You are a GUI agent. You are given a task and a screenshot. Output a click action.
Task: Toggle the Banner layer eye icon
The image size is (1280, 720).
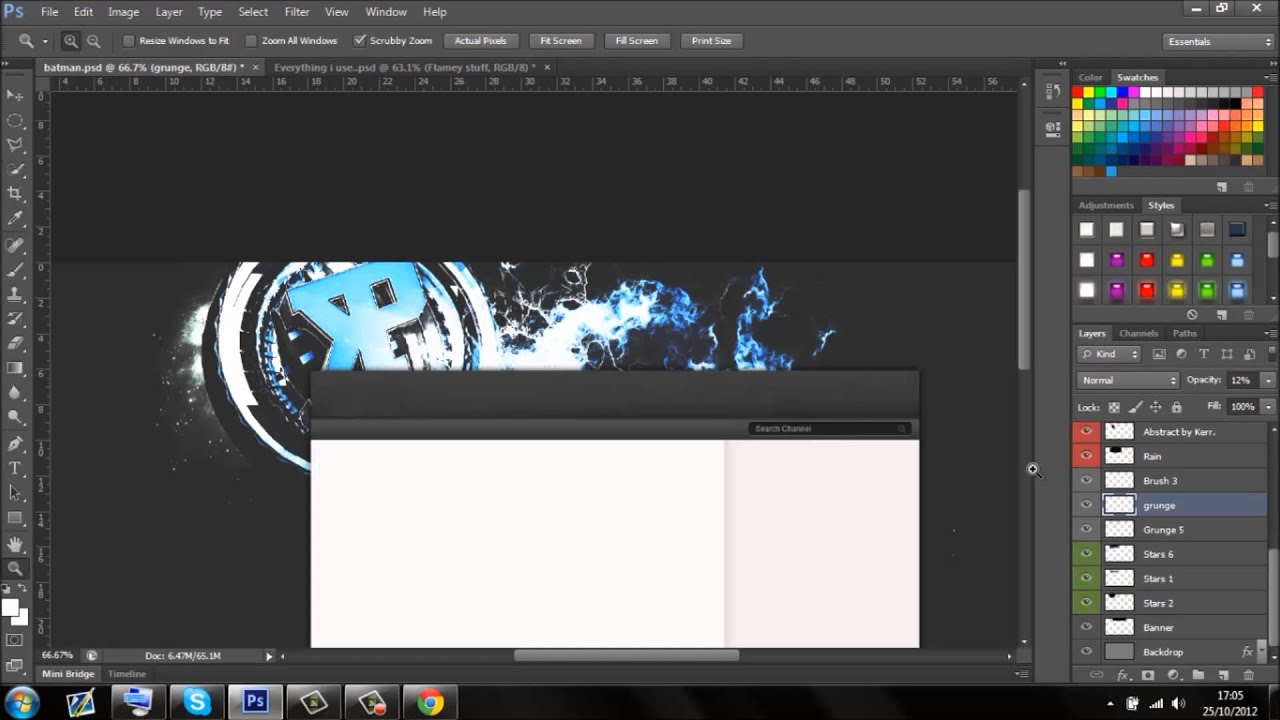1086,627
